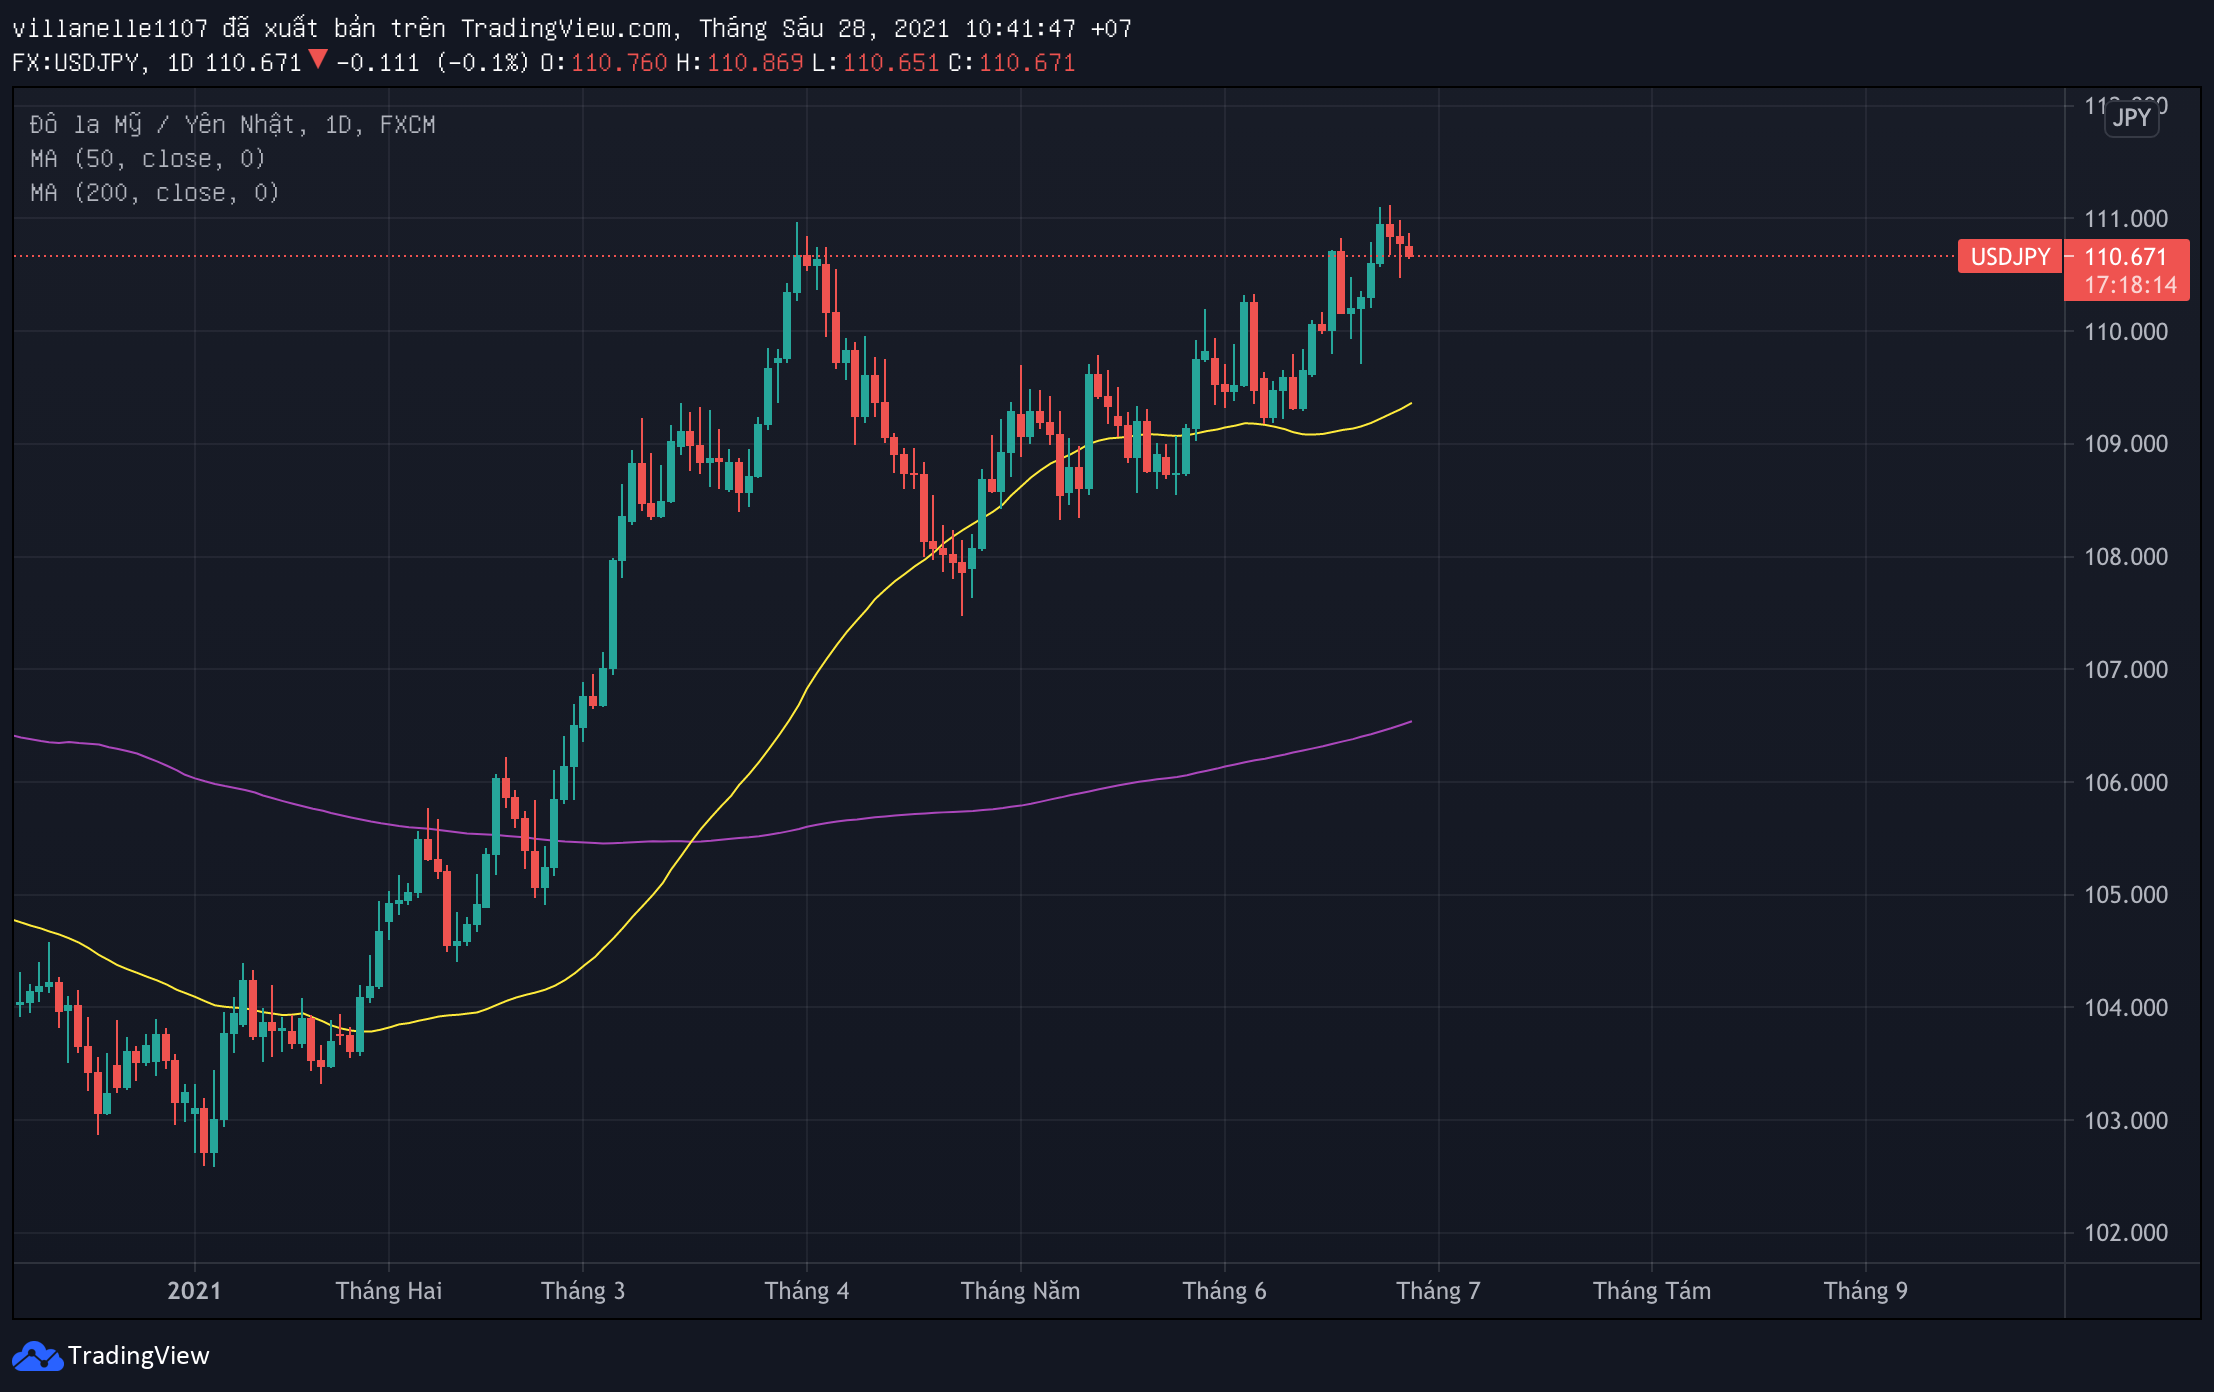This screenshot has height=1392, width=2214.
Task: Click the 104.000 price axis label
Action: 2126,1008
